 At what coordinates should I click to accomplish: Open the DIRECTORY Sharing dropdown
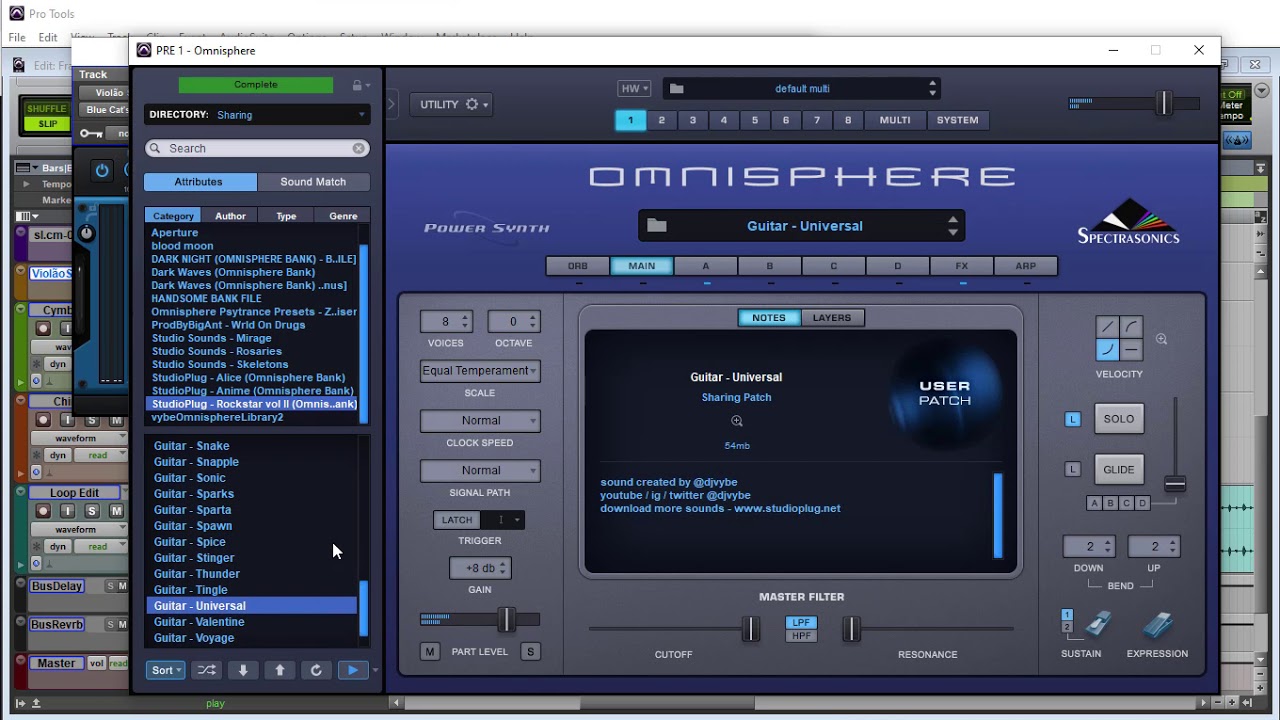257,115
